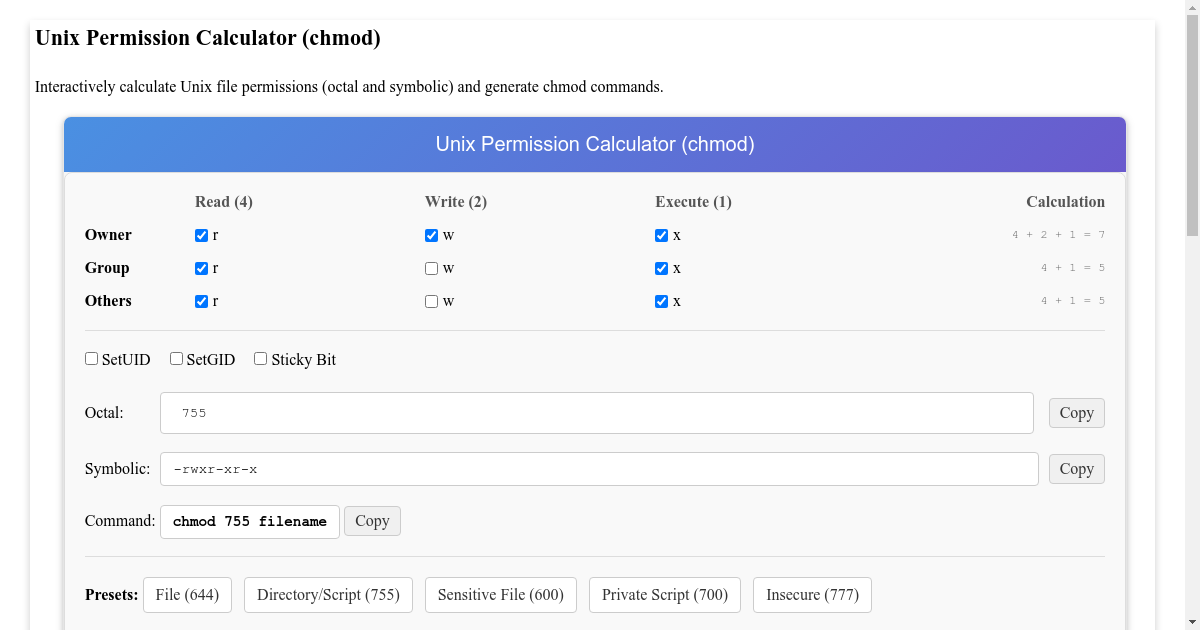1200x630 pixels.
Task: Apply the Insecure (777) preset
Action: pyautogui.click(x=812, y=594)
